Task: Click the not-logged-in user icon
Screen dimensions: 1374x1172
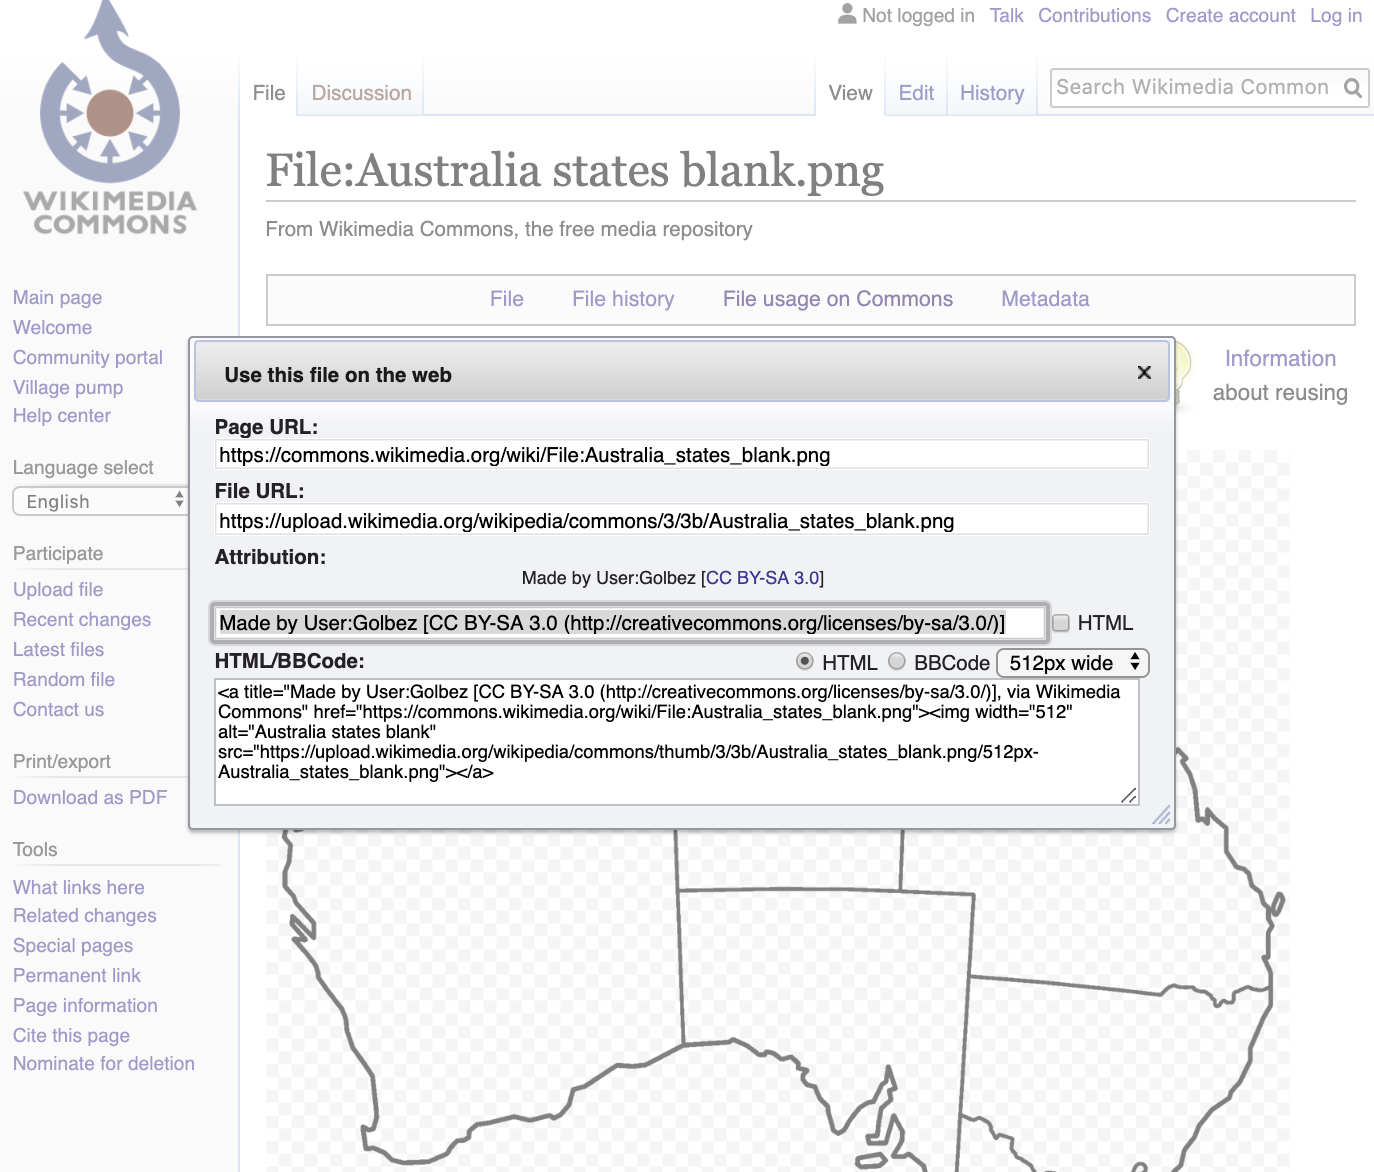Action: click(847, 14)
